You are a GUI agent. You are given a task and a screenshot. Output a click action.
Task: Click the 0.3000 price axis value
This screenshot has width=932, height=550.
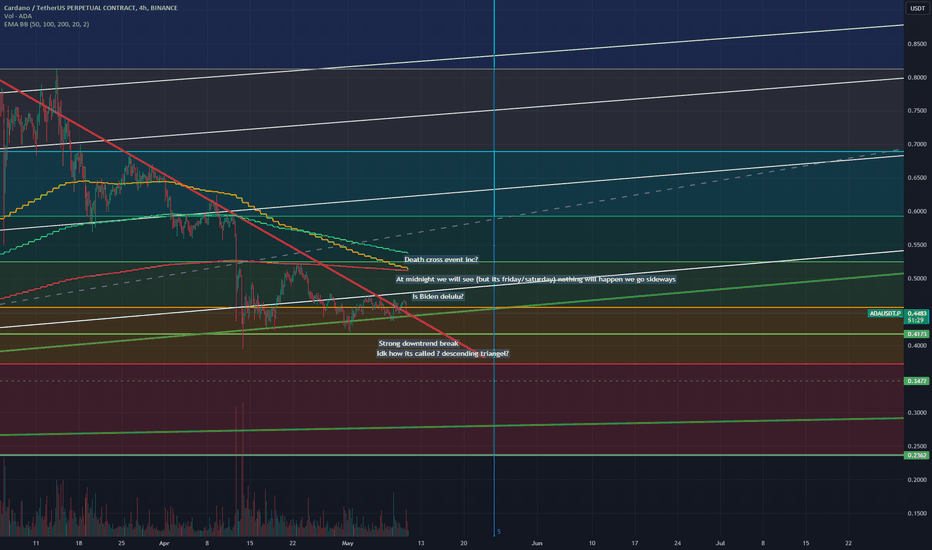coord(917,413)
